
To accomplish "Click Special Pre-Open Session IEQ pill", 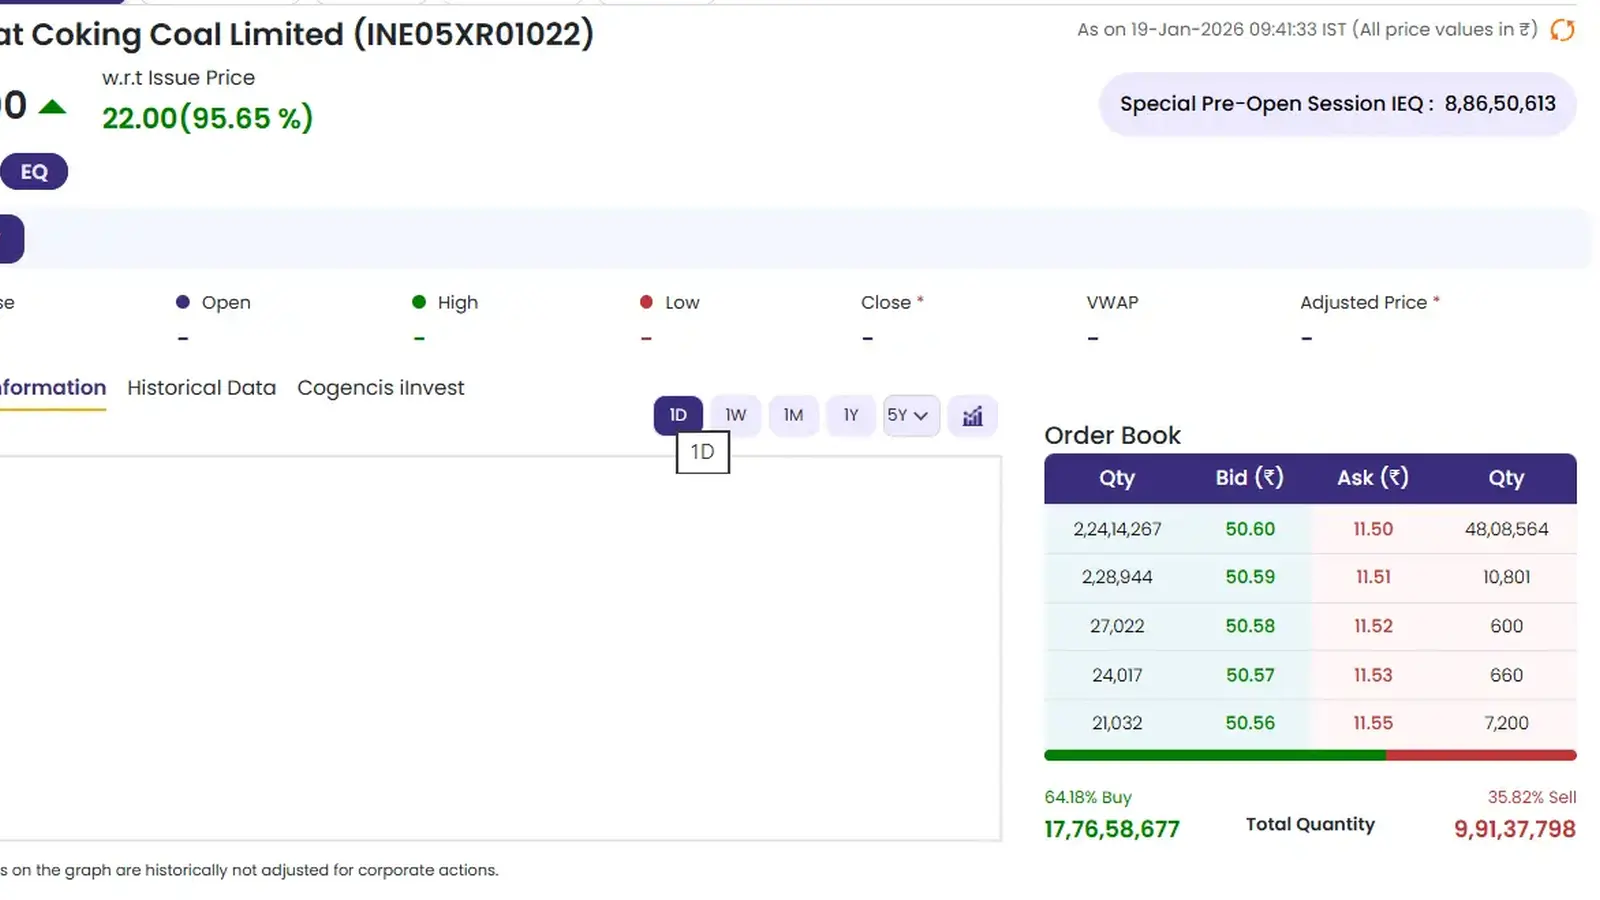I will [x=1337, y=104].
